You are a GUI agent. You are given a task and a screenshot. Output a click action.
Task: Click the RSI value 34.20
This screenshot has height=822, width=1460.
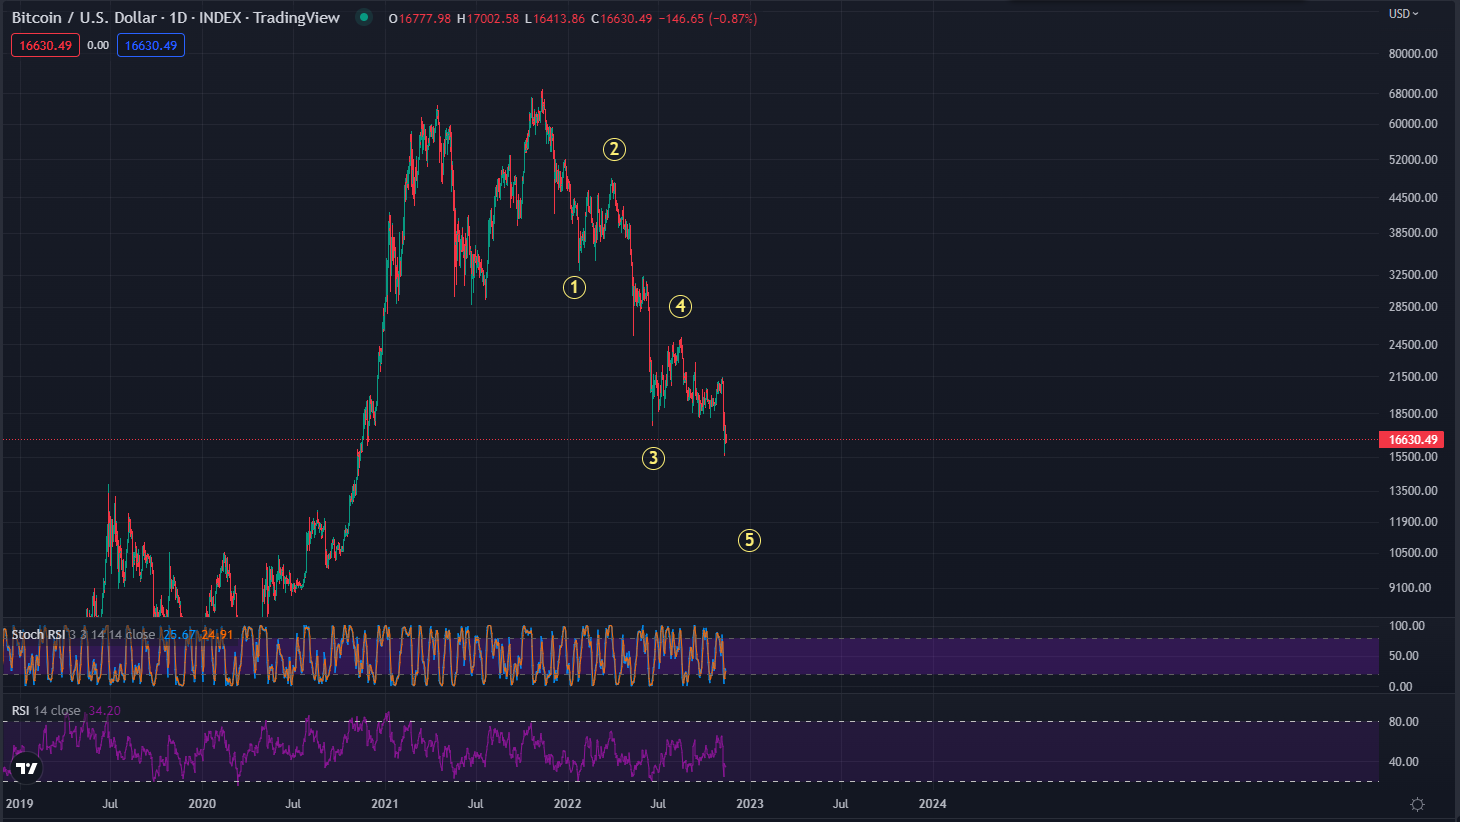(x=104, y=711)
